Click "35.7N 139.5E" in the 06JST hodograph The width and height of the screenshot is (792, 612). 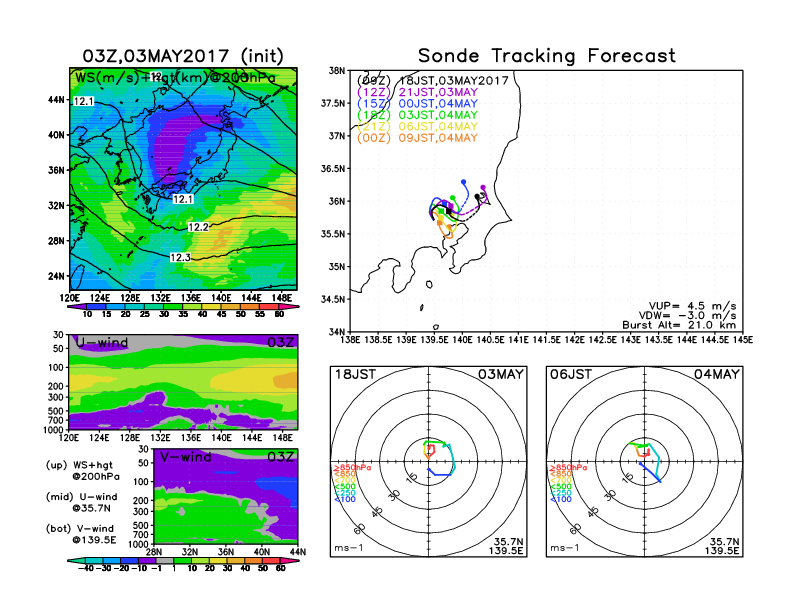[722, 546]
